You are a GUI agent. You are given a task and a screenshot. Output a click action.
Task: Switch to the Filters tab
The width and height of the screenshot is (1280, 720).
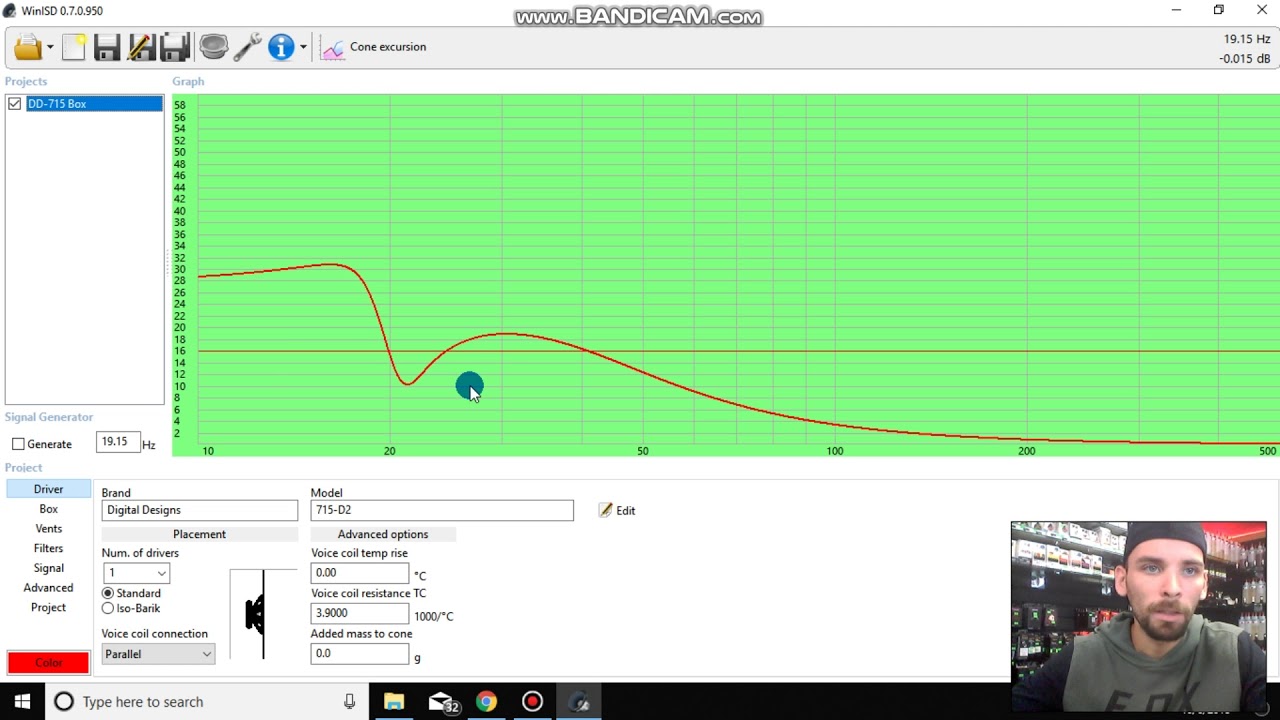(x=48, y=548)
